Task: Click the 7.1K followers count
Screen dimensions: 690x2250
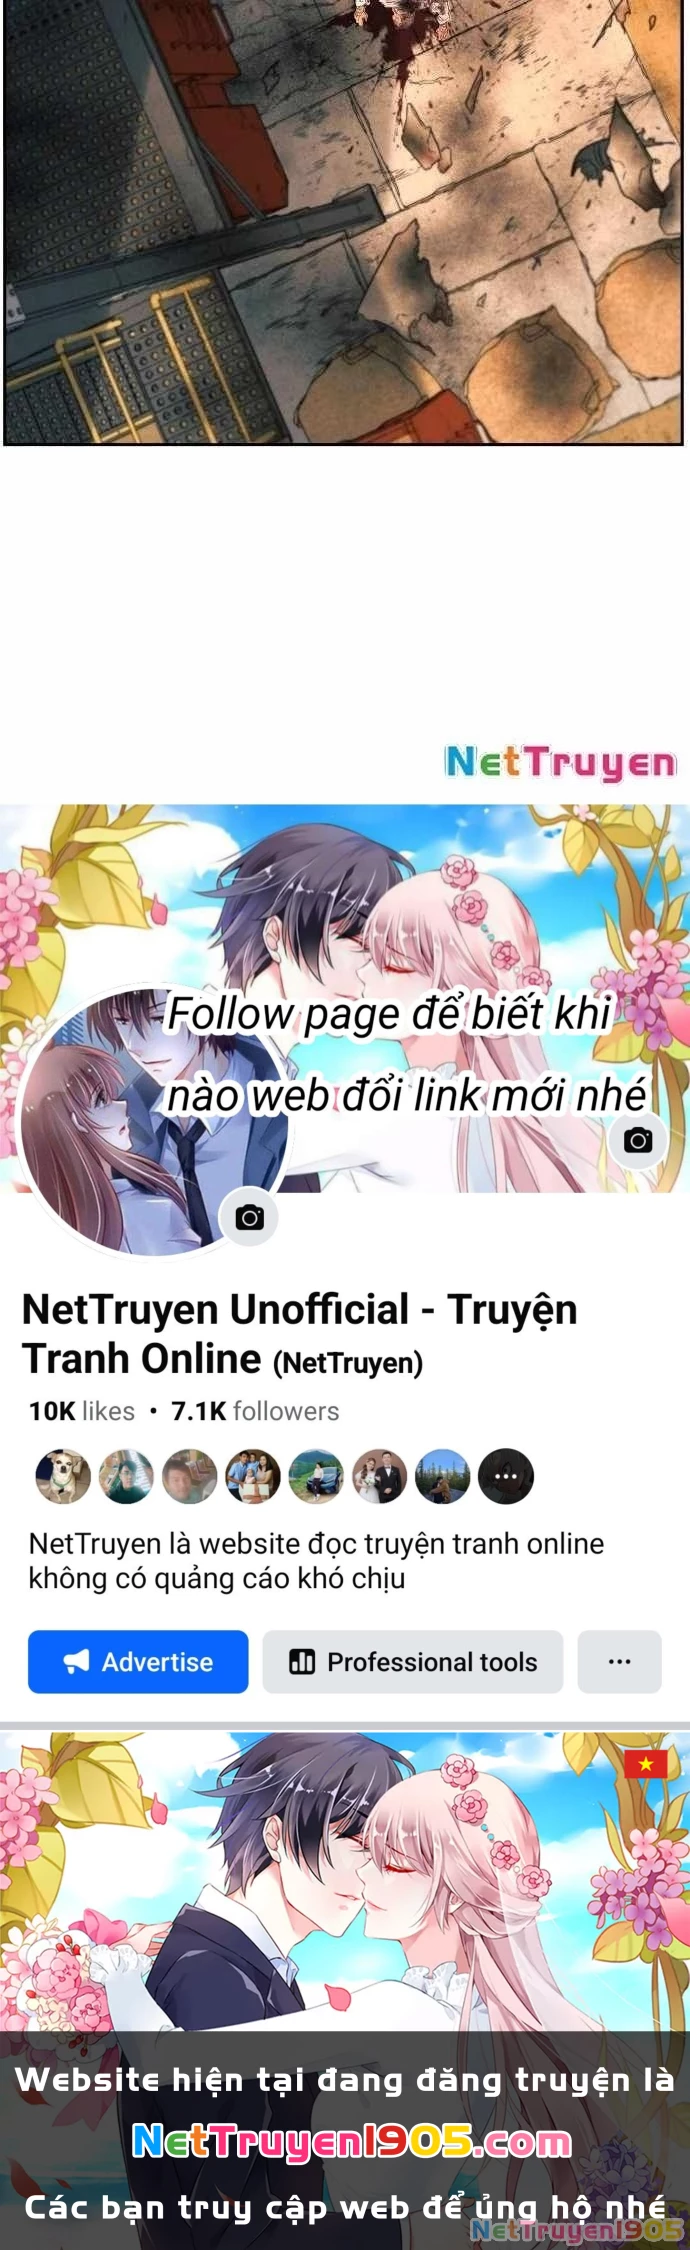Action: 255,1411
